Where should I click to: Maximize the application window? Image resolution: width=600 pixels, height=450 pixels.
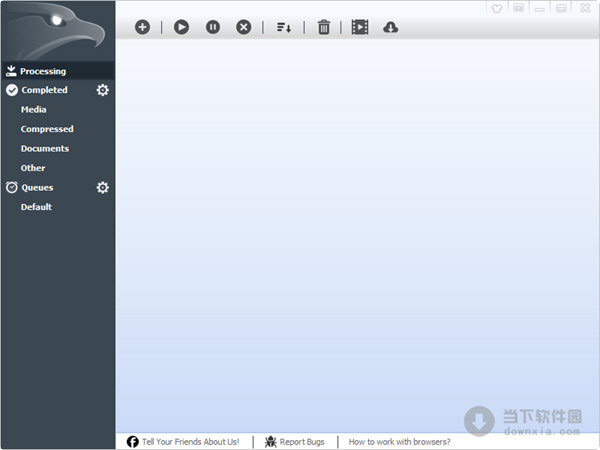[561, 8]
